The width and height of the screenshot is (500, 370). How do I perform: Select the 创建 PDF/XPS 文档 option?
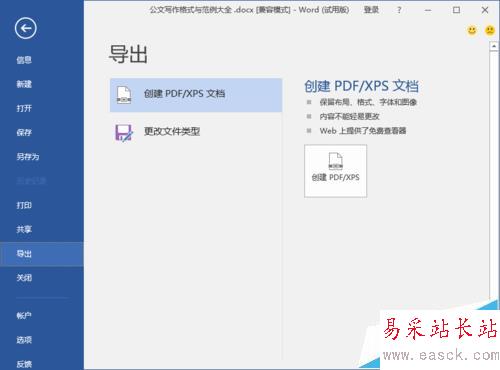(x=196, y=95)
